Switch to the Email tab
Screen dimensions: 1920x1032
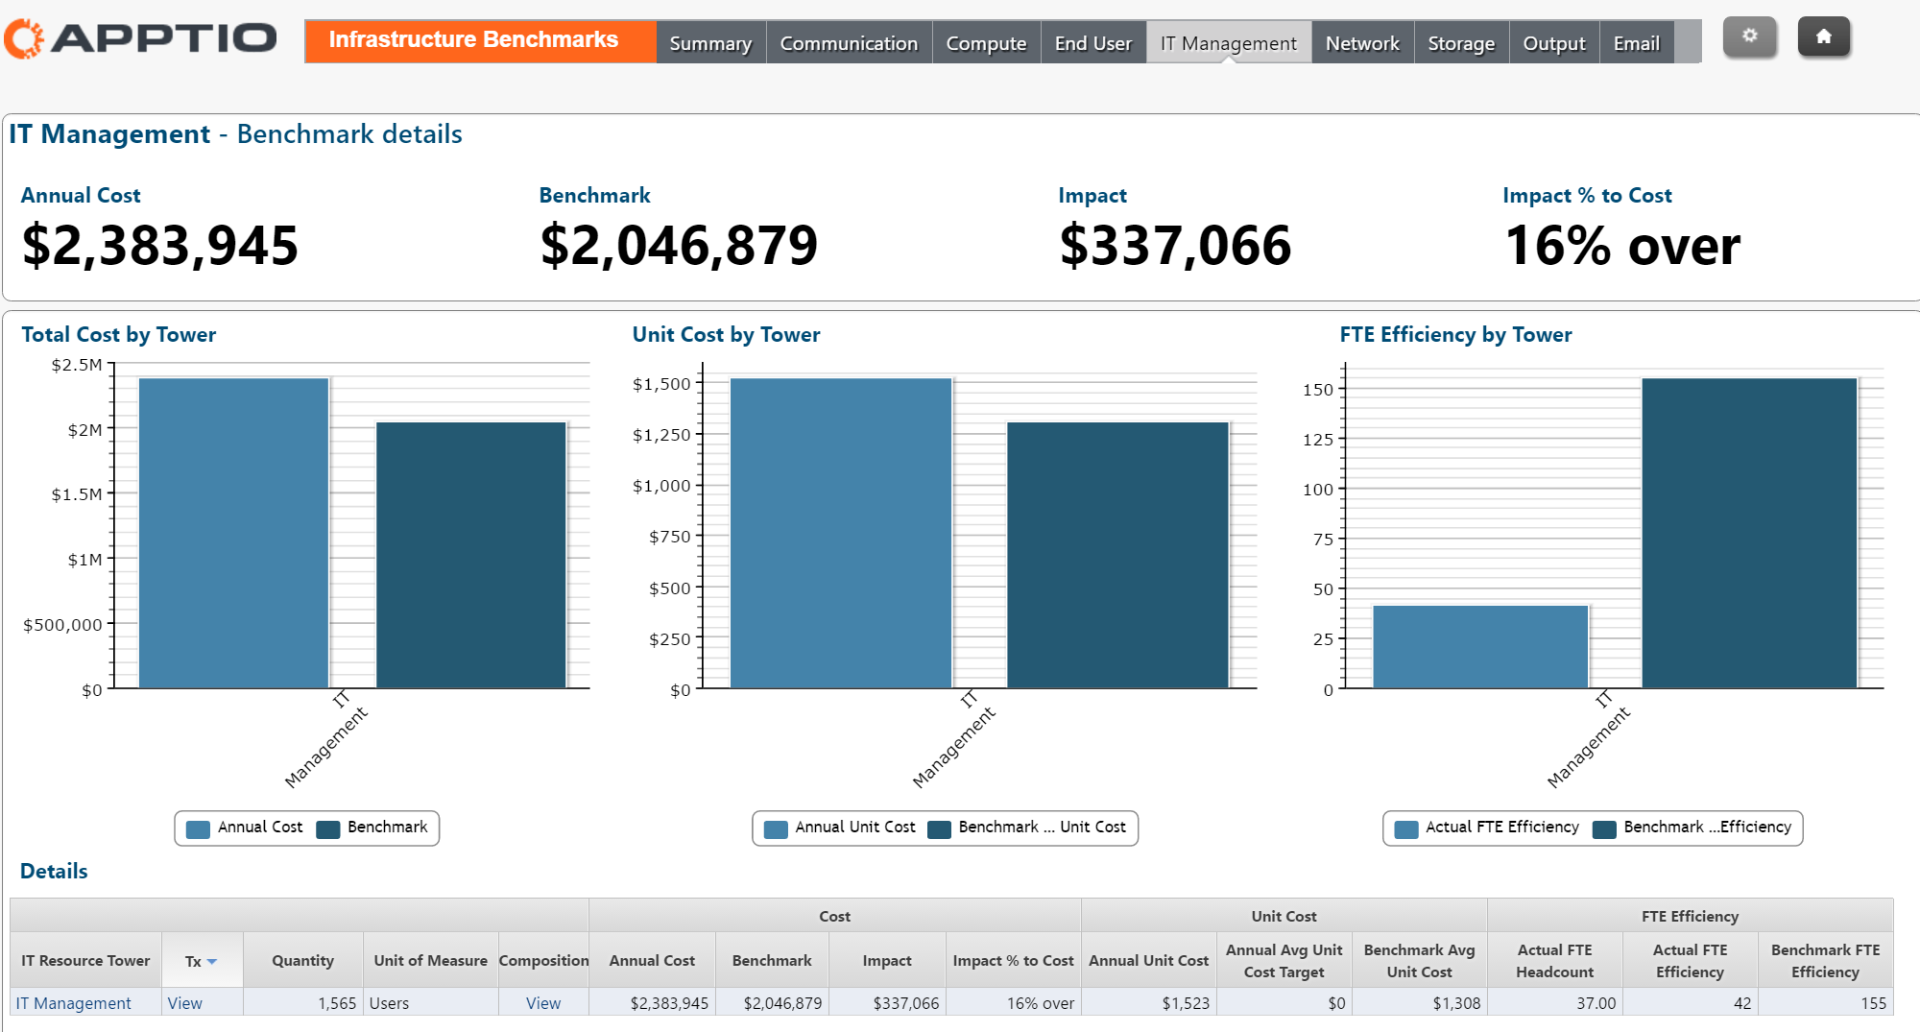1636,43
